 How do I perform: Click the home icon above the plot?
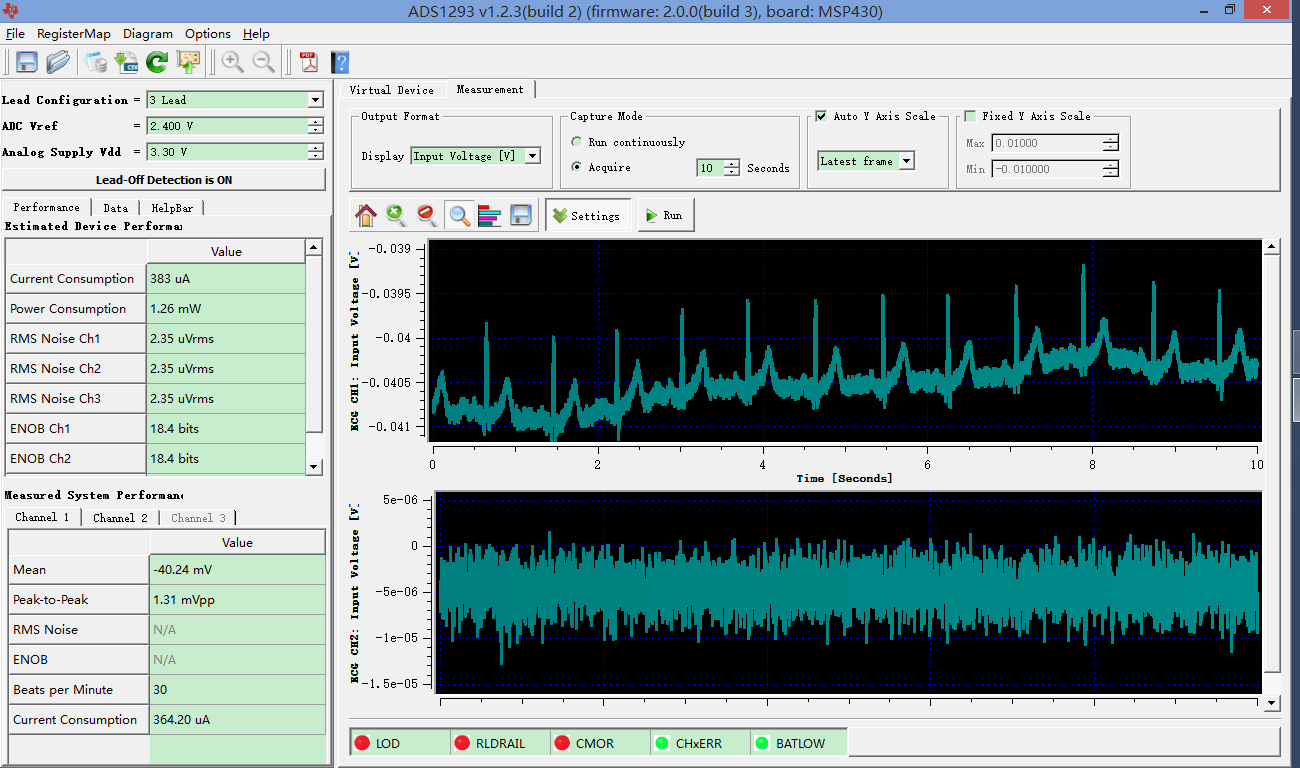(366, 215)
